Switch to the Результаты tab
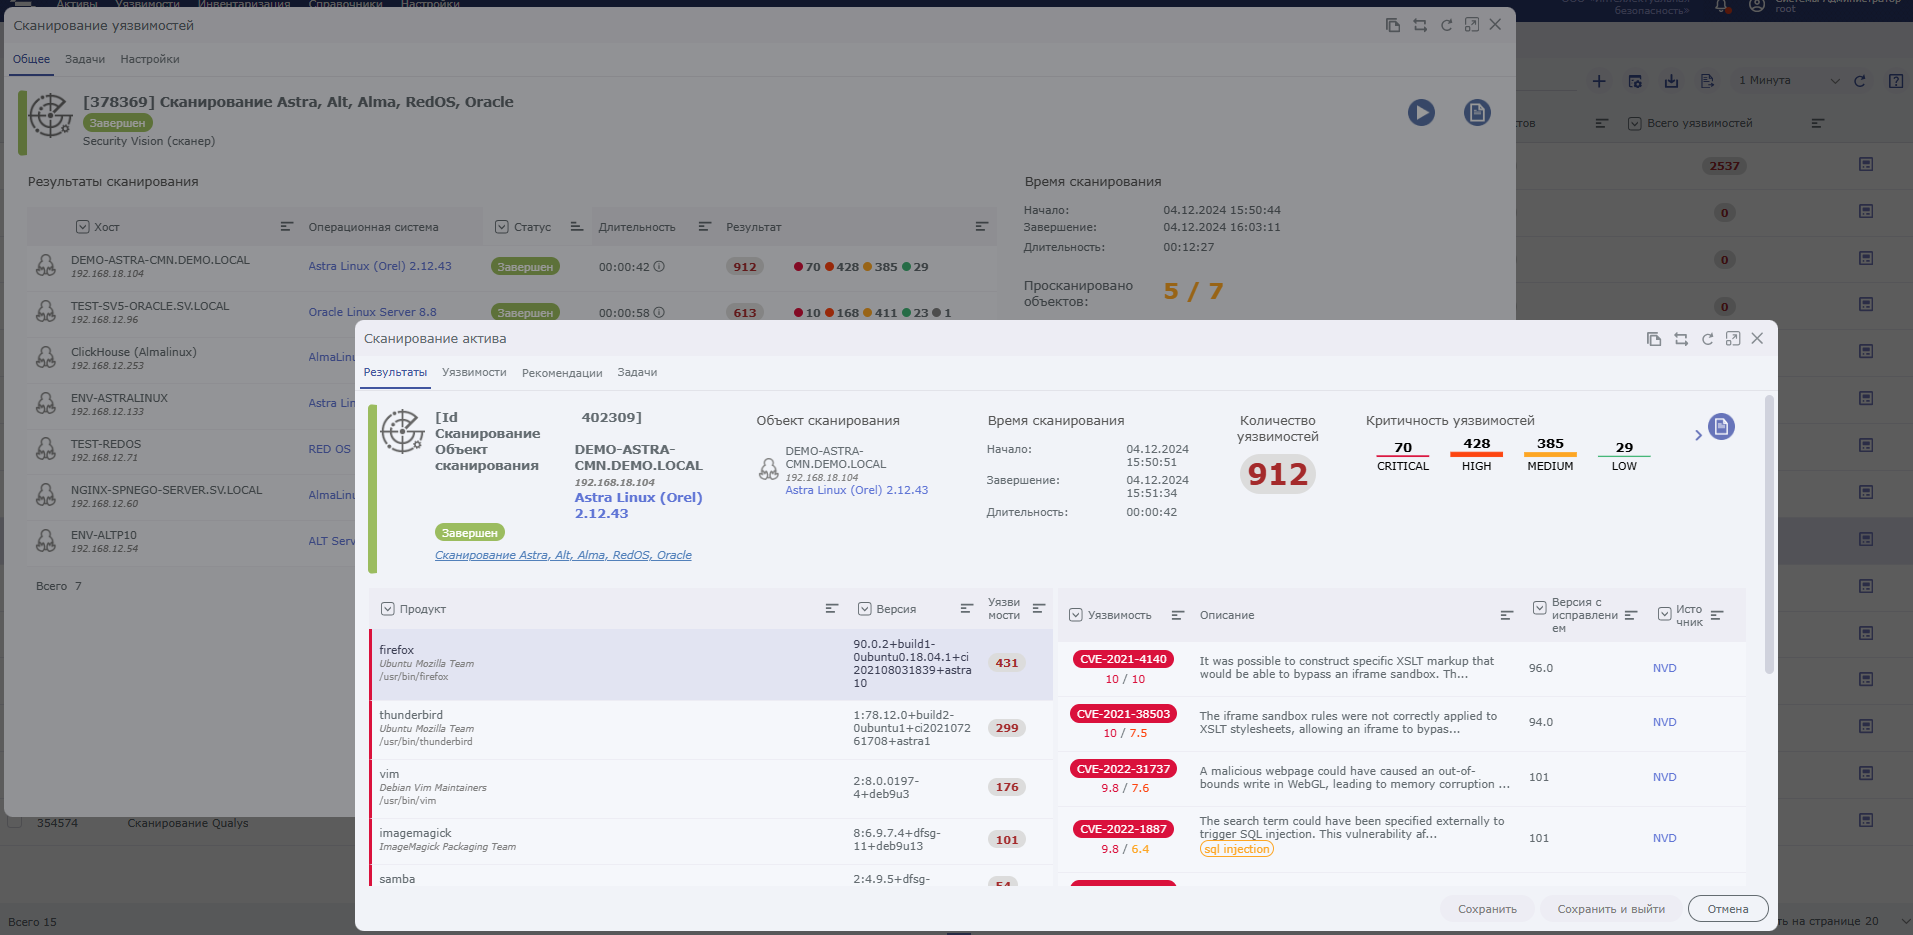 [x=395, y=373]
